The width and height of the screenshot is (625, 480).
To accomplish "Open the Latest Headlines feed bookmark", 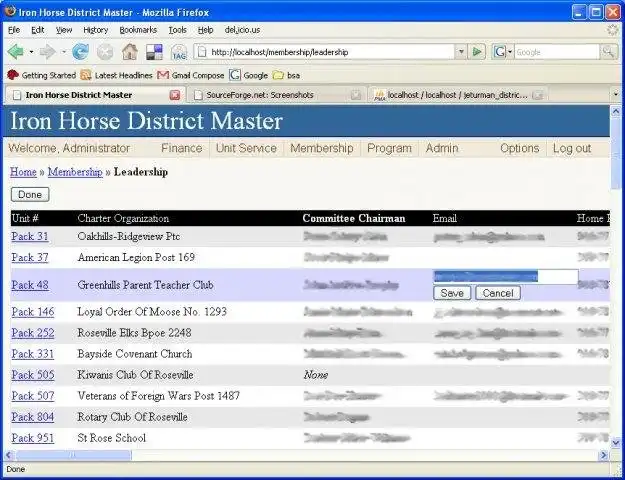I will tap(116, 75).
